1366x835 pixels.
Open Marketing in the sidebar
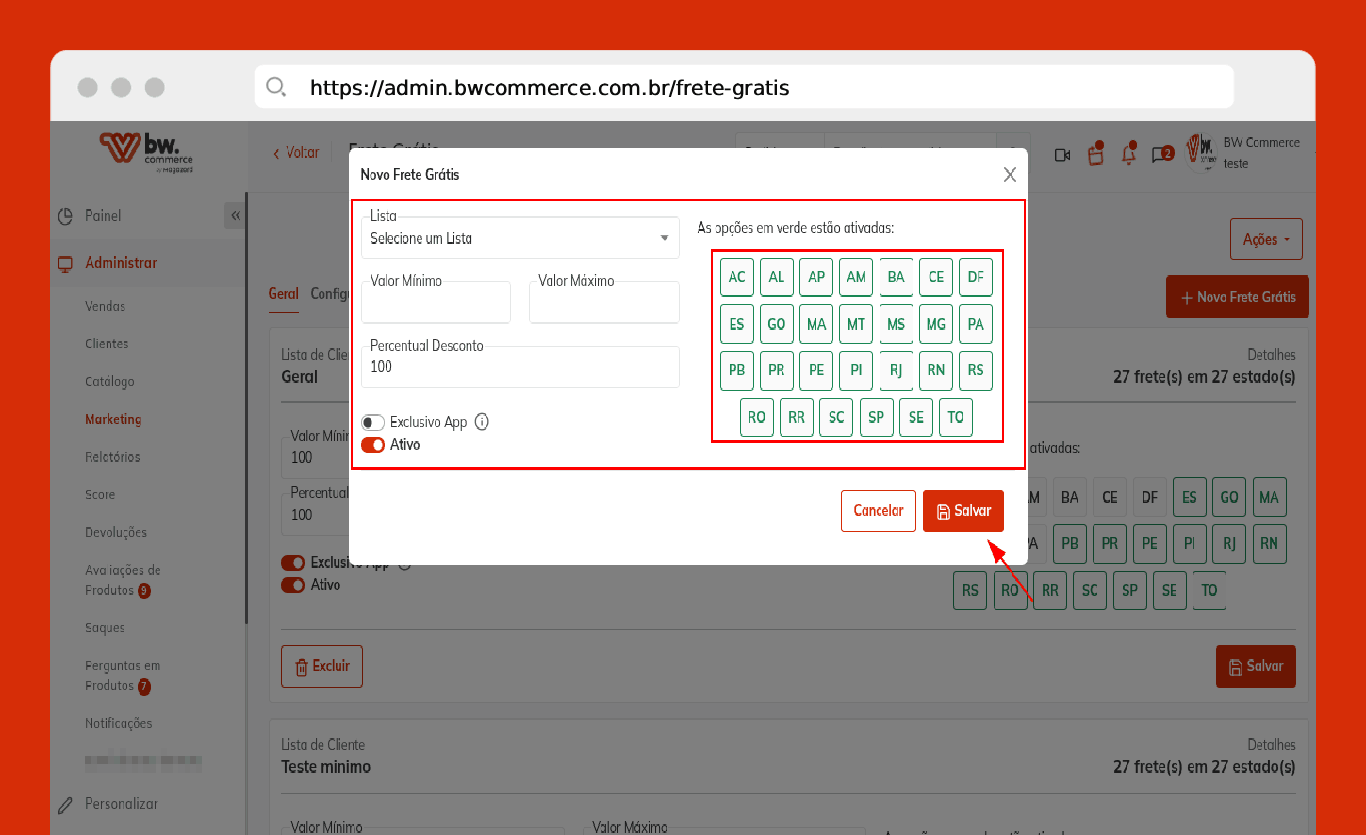click(113, 420)
